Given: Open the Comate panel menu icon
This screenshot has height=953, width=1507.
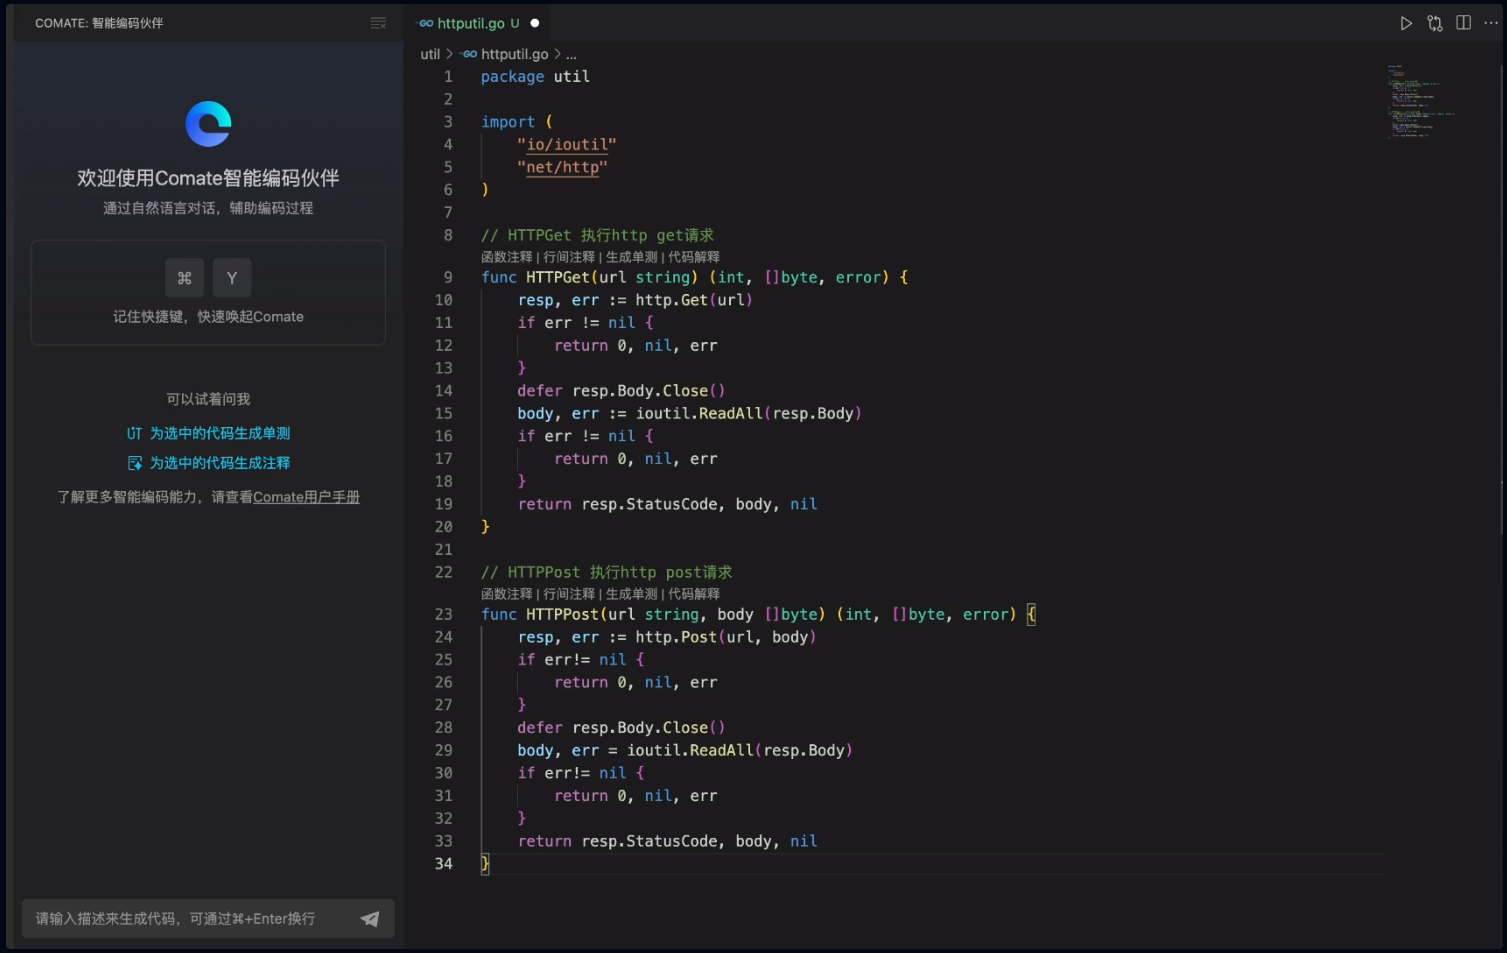Looking at the screenshot, I should 378,23.
